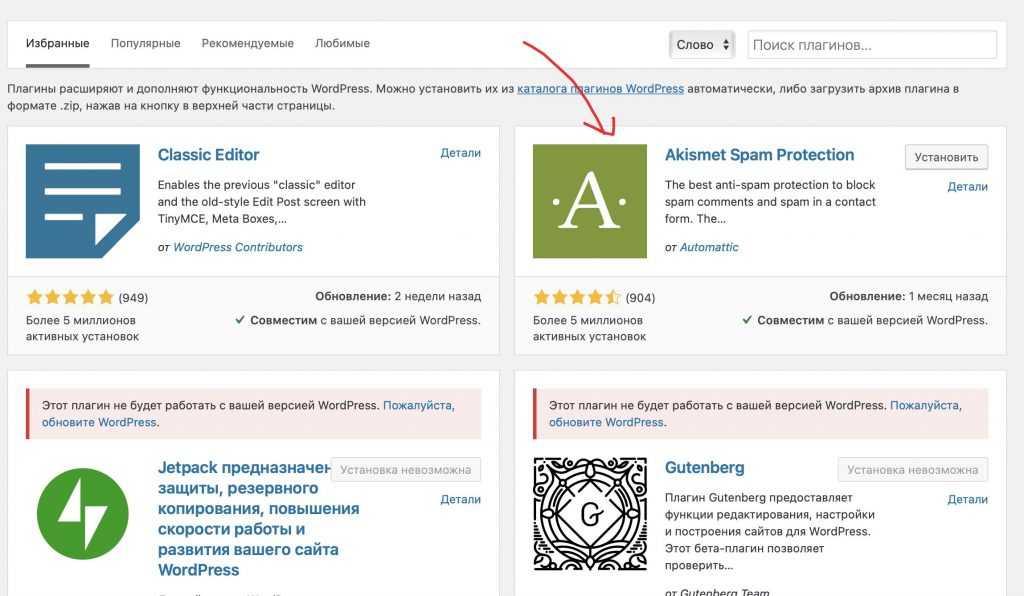The image size is (1024, 596).
Task: Click the Classic Editor title link
Action: [208, 155]
